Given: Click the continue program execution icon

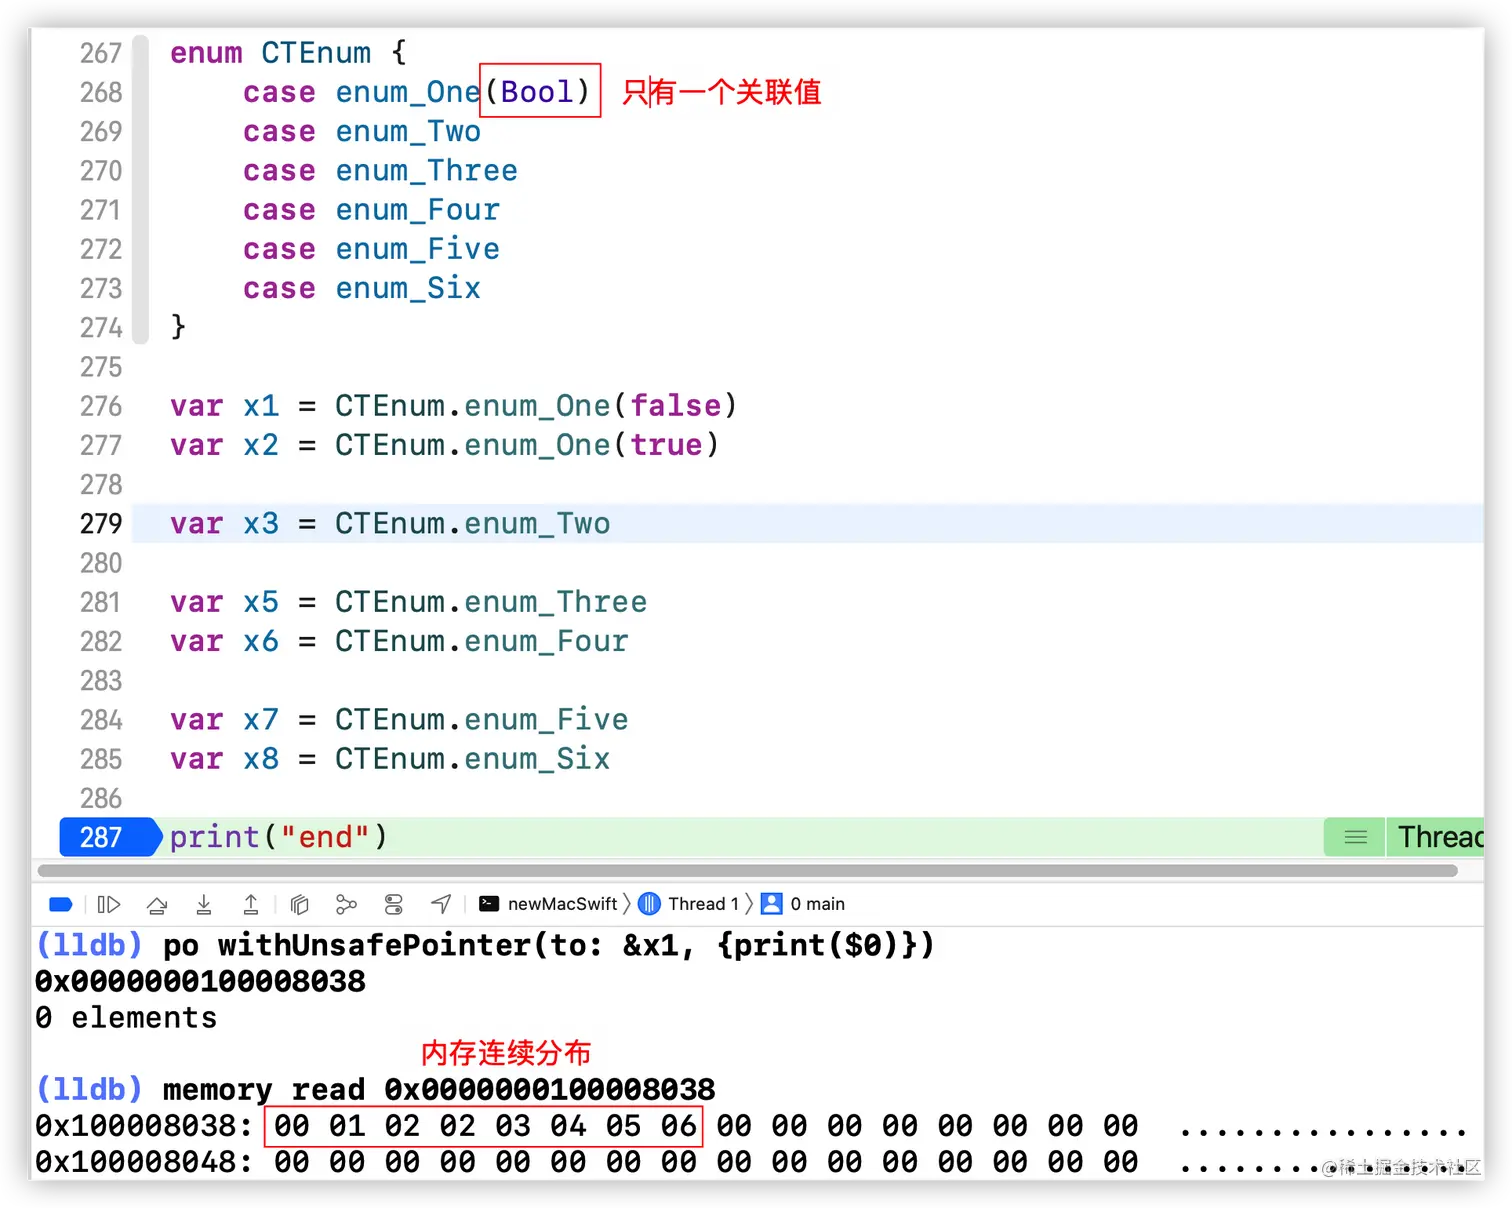Looking at the screenshot, I should [108, 903].
